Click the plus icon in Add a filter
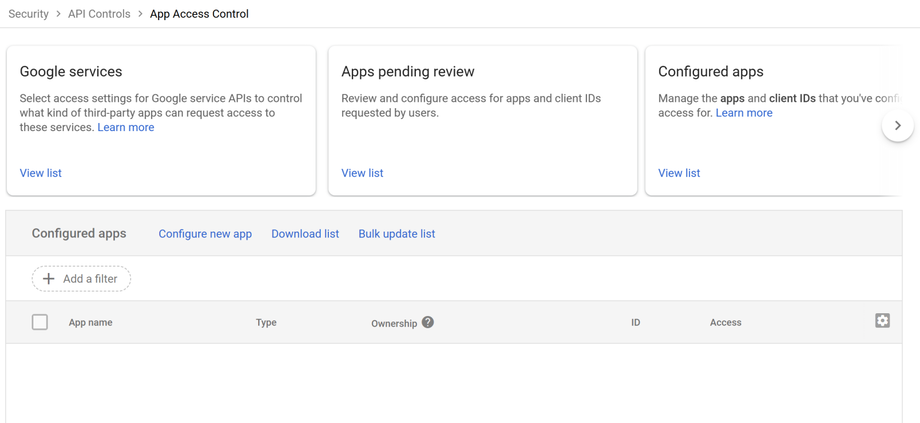Viewport: 920px width, 423px height. tap(48, 279)
